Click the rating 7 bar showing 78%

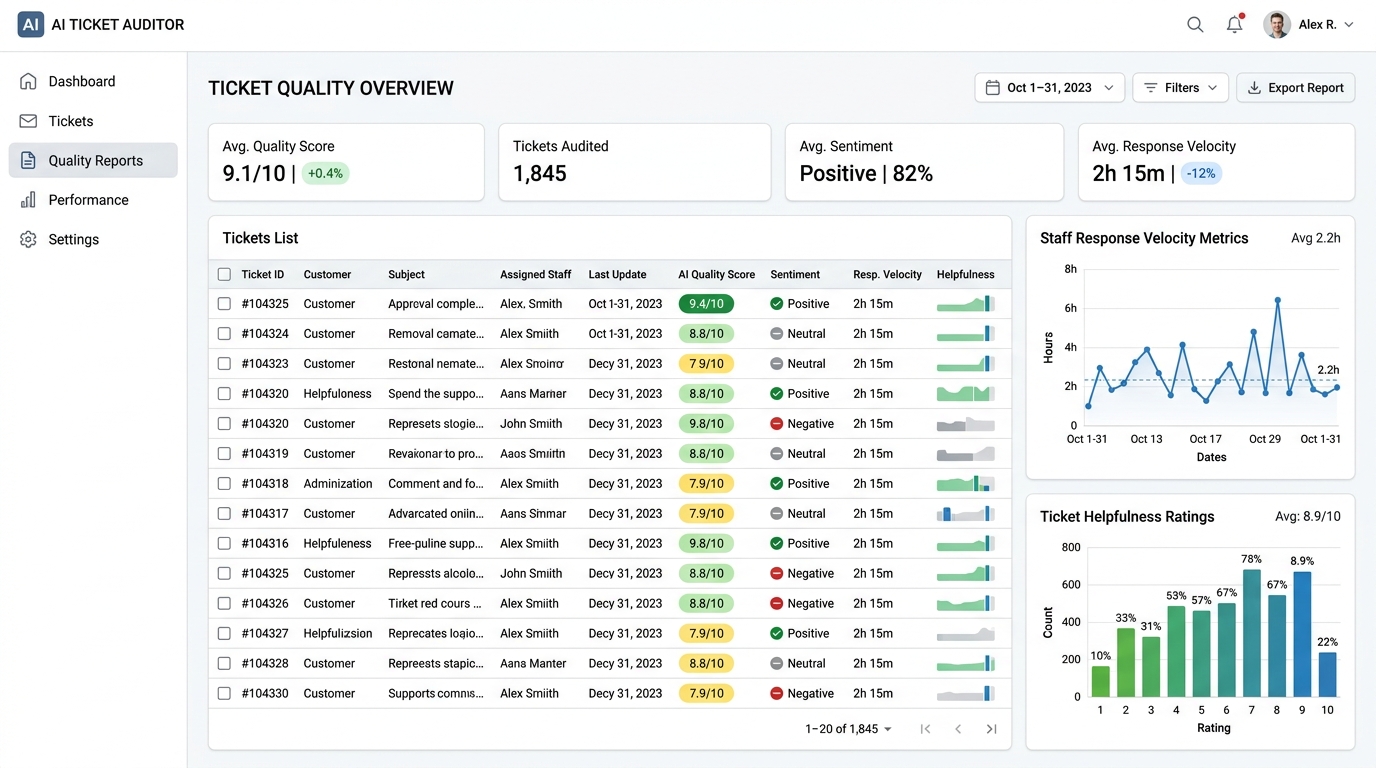[1252, 633]
